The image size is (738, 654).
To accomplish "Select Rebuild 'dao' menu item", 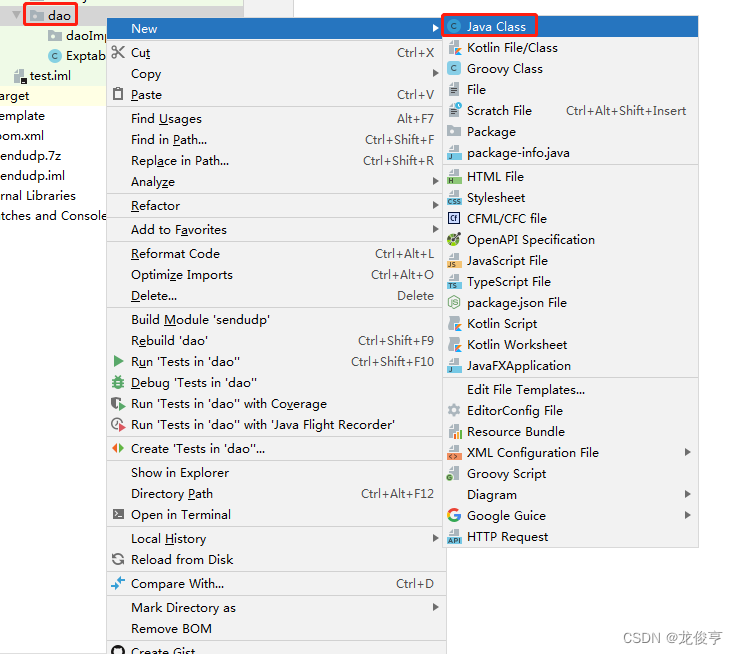I will tap(276, 341).
